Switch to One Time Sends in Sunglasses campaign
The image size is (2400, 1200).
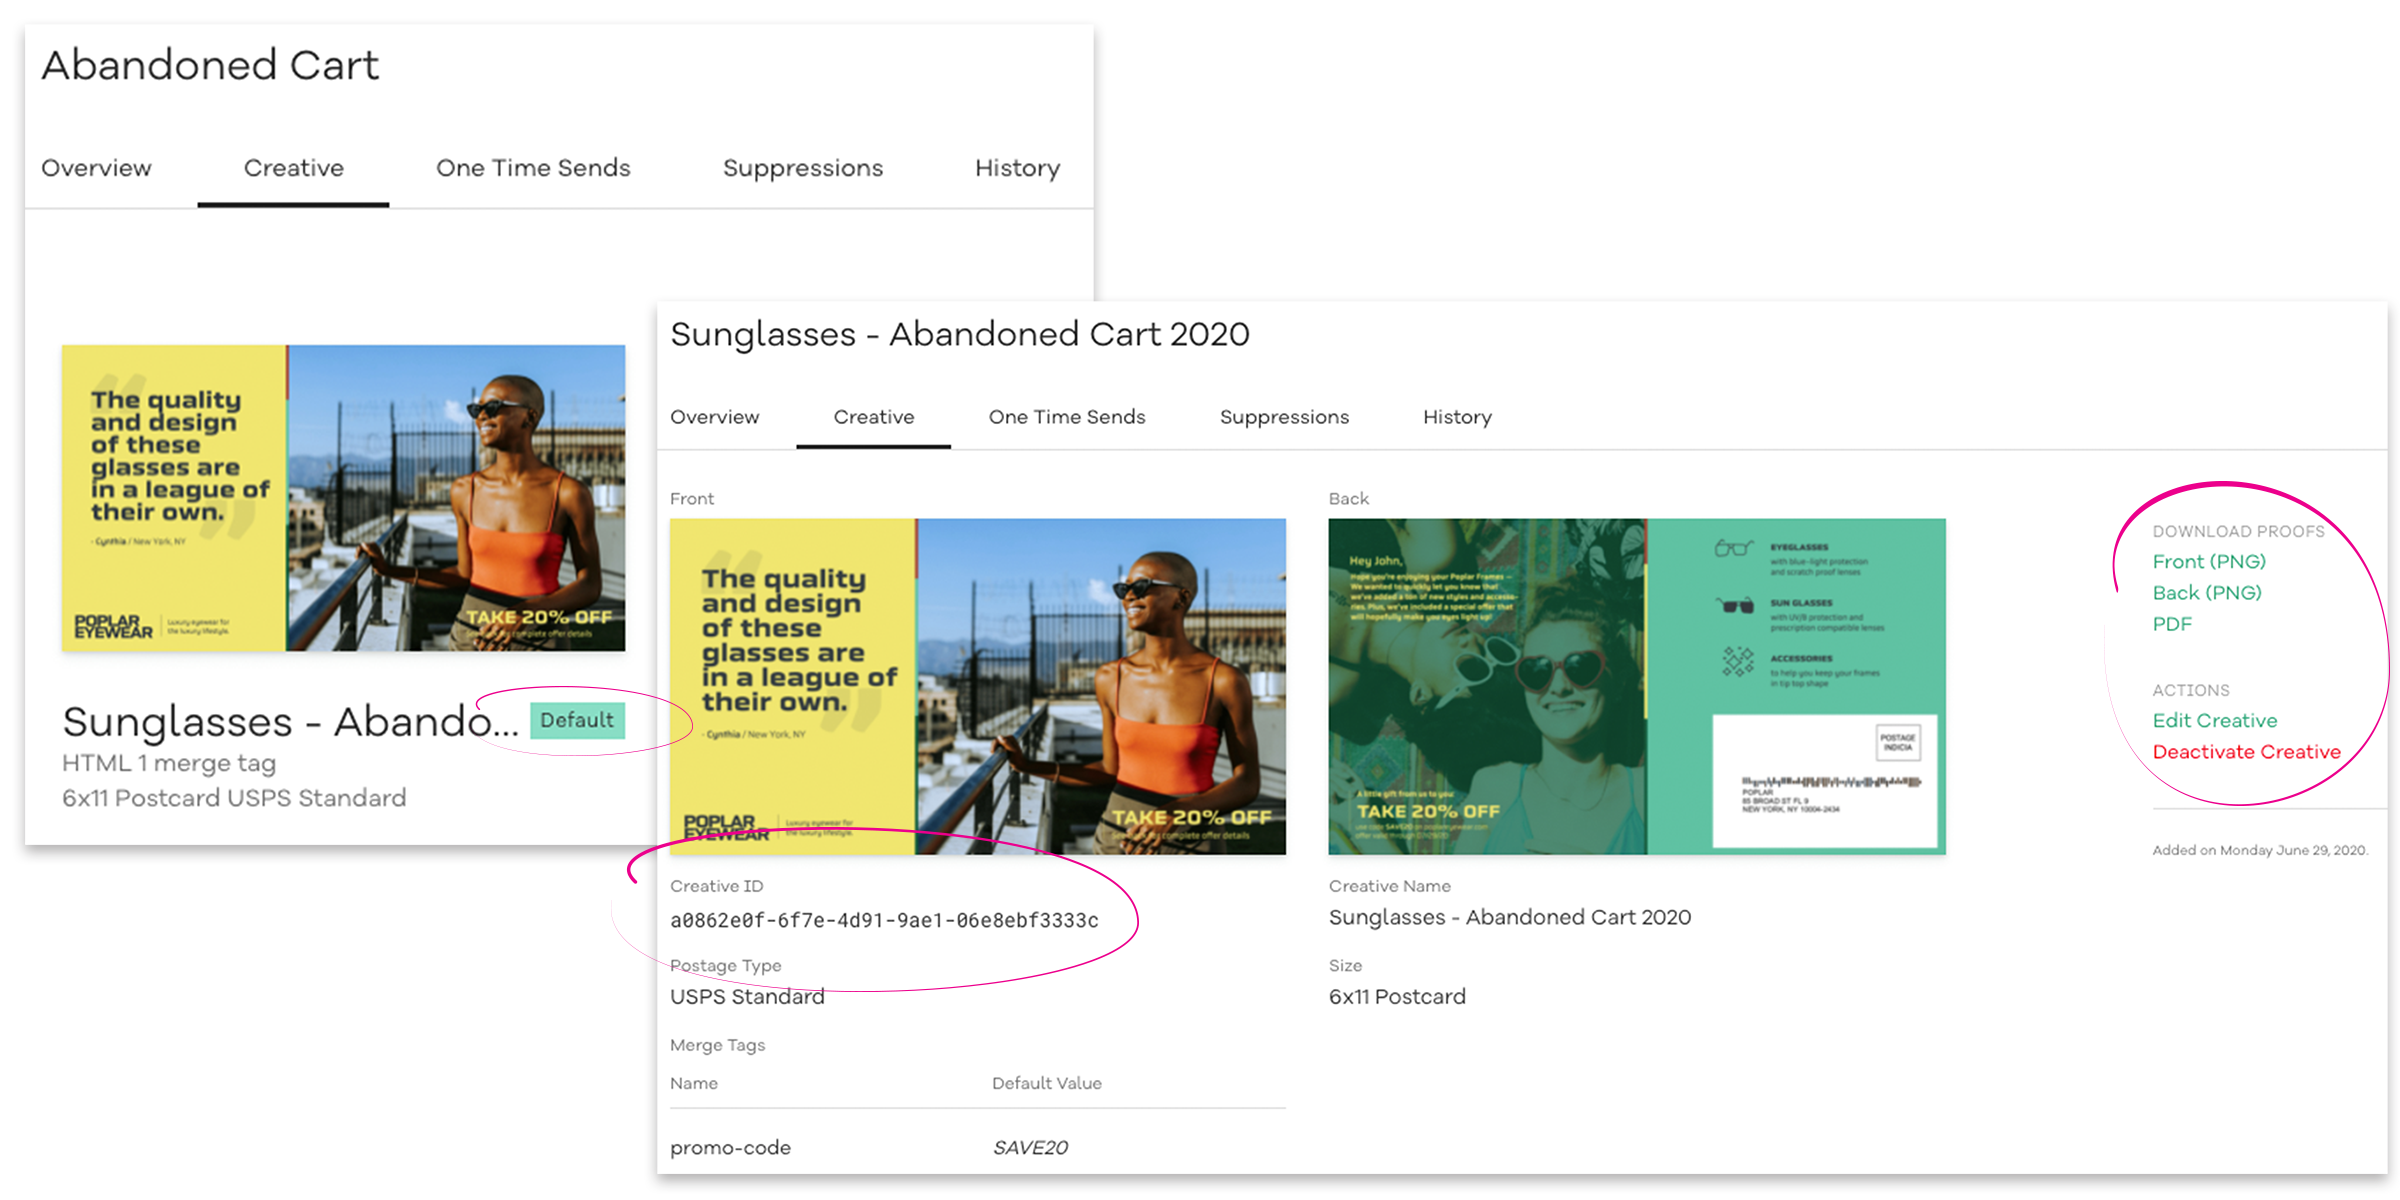point(1066,417)
